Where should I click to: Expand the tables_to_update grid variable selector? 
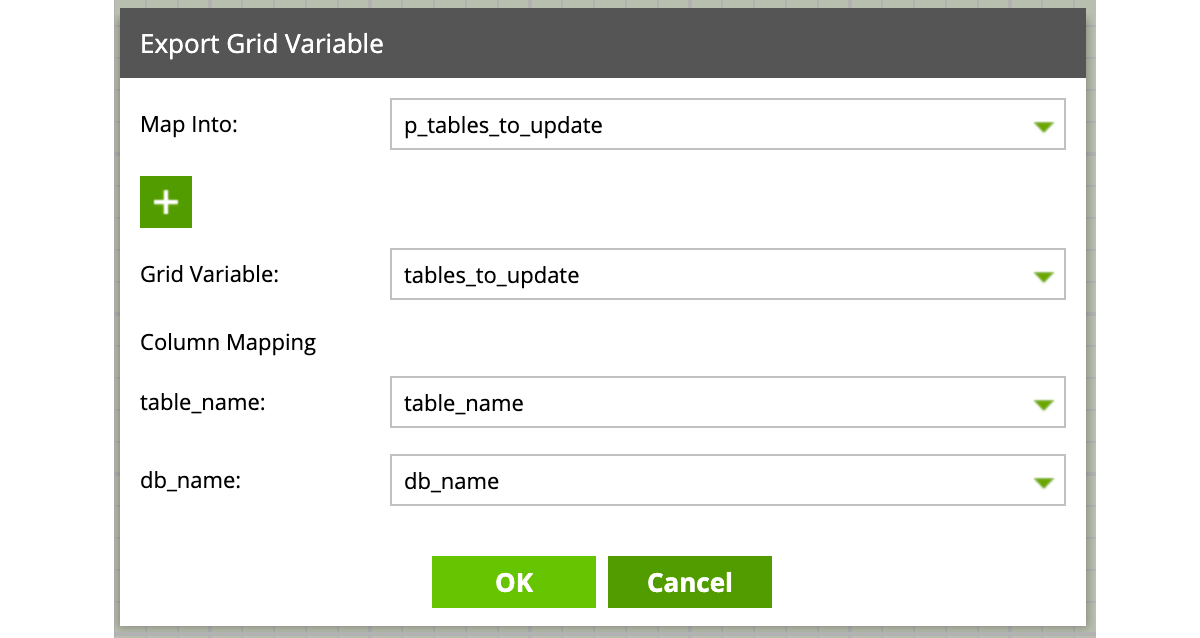pos(700,276)
